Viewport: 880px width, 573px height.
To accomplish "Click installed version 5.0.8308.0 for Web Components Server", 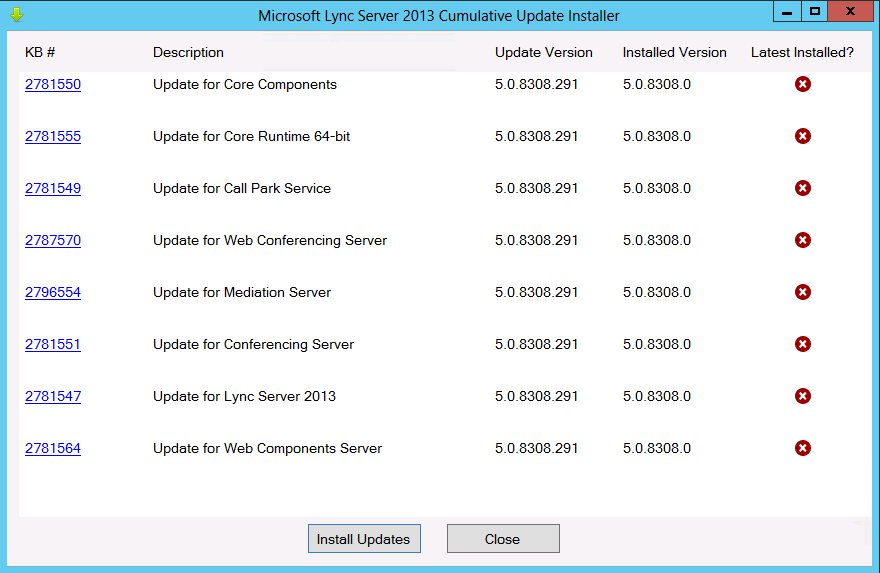I will pyautogui.click(x=657, y=448).
